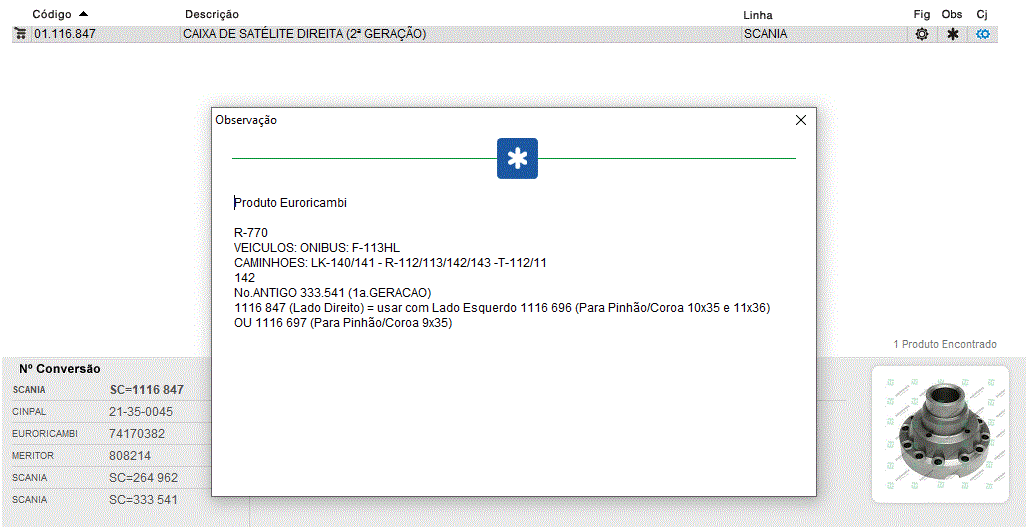Open the product figure gear icon

coord(921,34)
